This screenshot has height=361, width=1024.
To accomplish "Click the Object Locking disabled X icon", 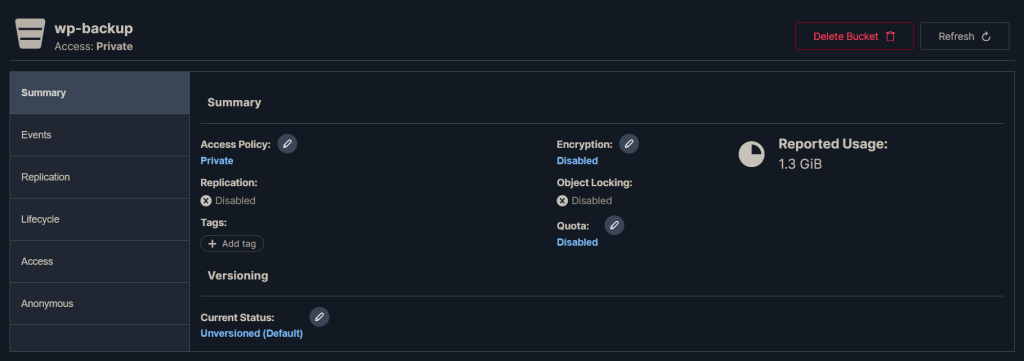I will pyautogui.click(x=562, y=200).
